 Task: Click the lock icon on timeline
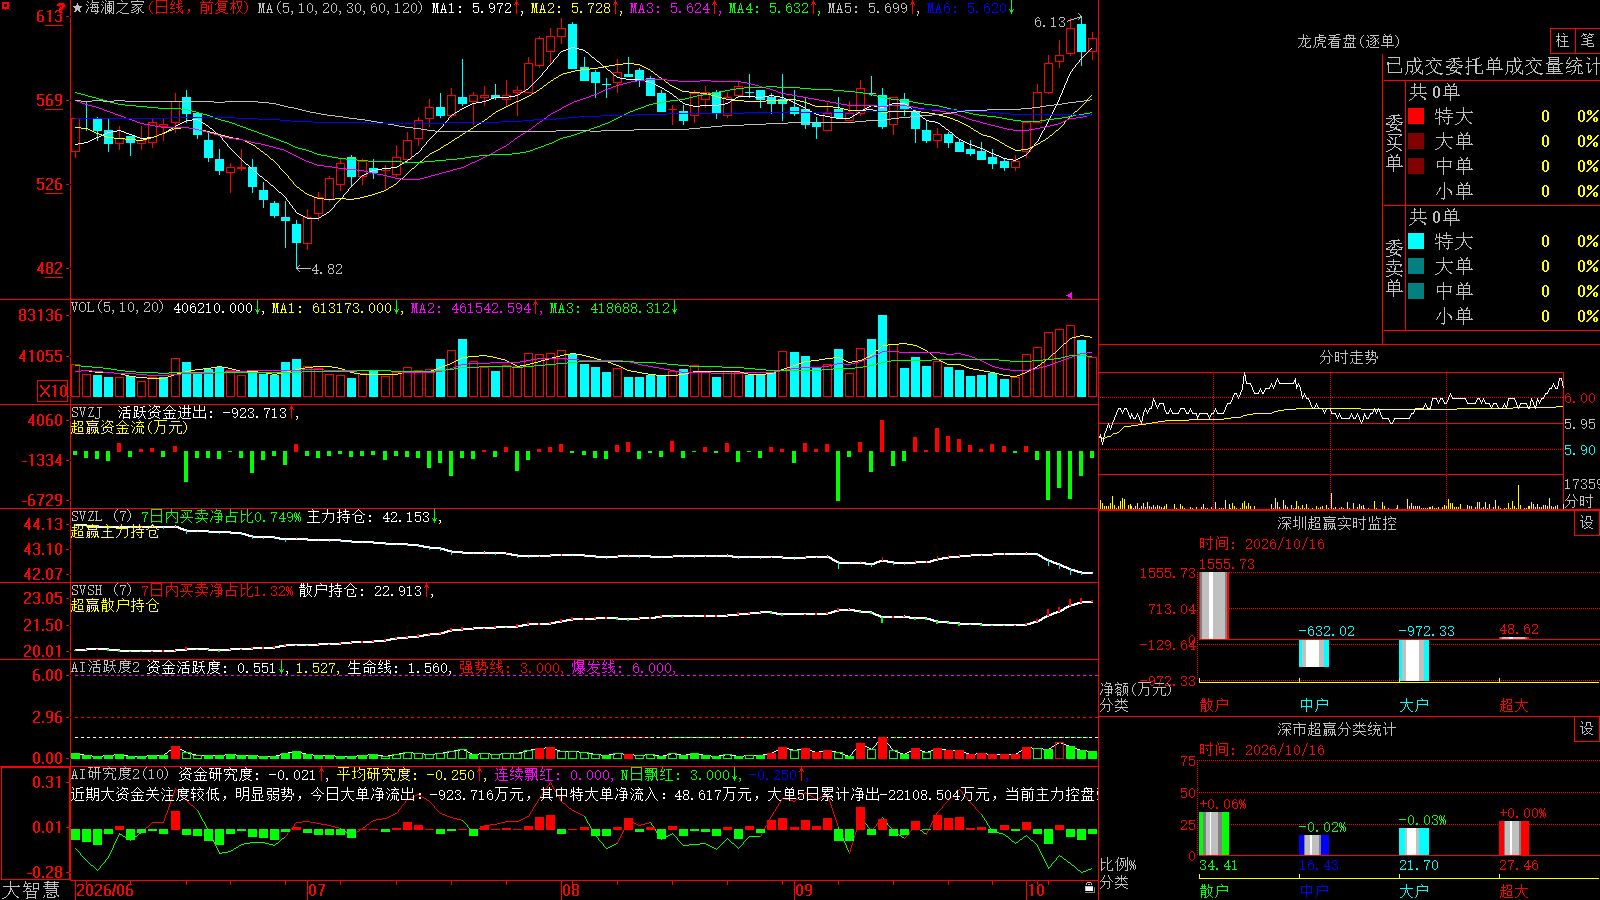1089,887
